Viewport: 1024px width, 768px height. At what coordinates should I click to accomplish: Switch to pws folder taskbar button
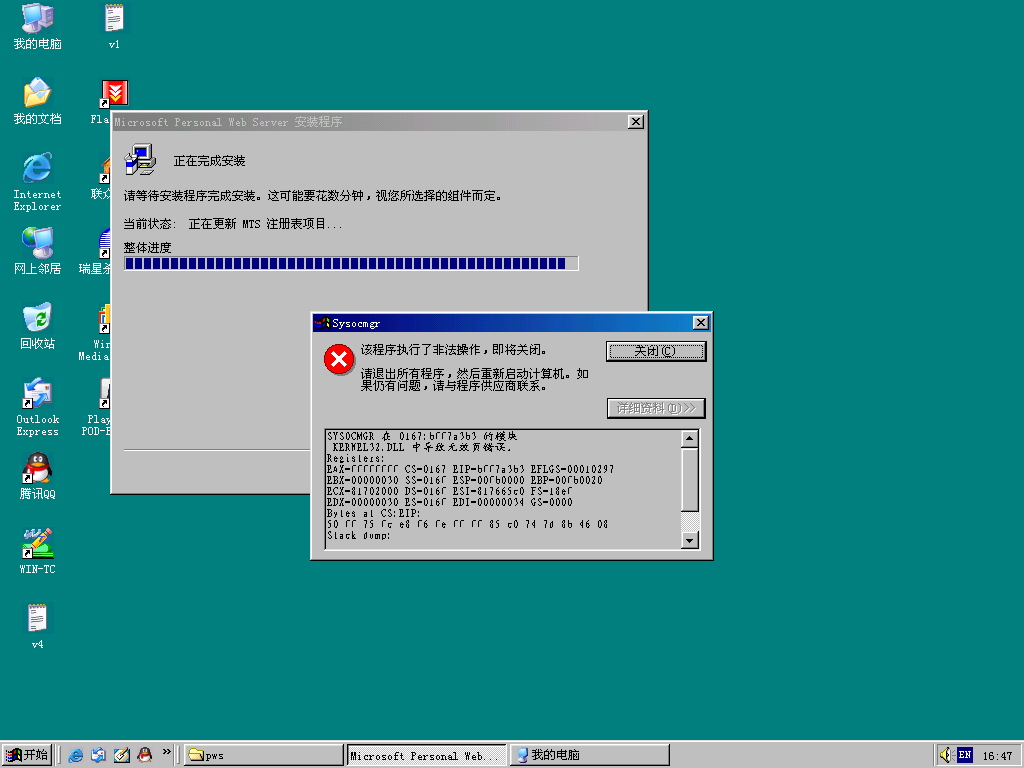[x=264, y=755]
